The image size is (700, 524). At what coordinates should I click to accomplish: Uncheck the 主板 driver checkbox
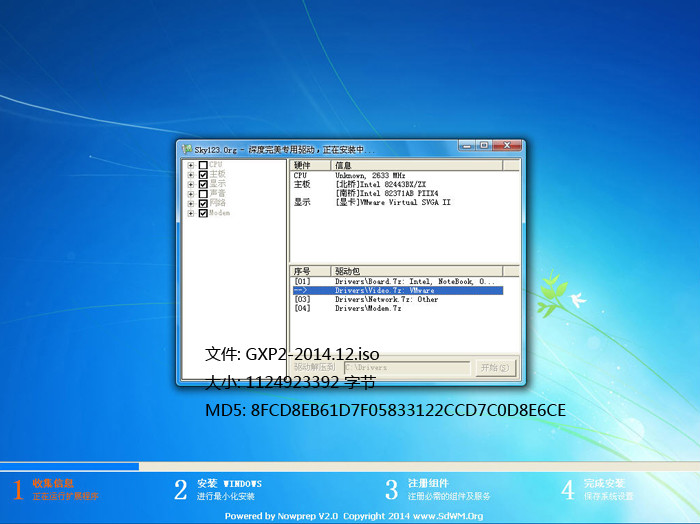[x=203, y=175]
